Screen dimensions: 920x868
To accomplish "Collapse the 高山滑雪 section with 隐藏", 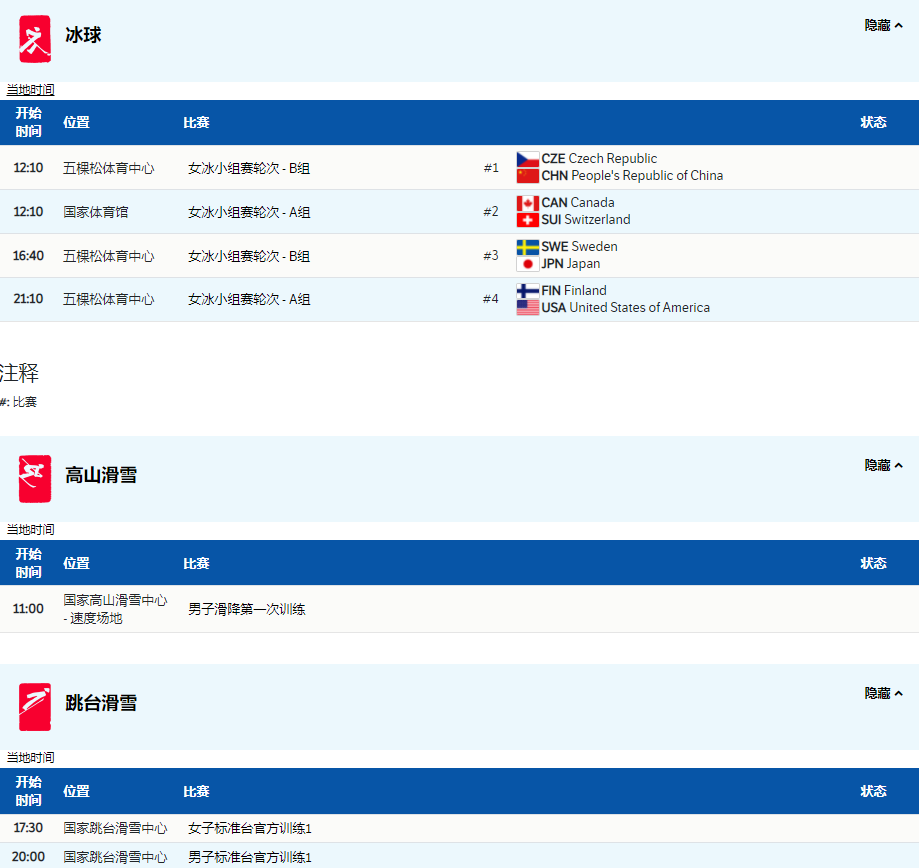I will pyautogui.click(x=883, y=466).
